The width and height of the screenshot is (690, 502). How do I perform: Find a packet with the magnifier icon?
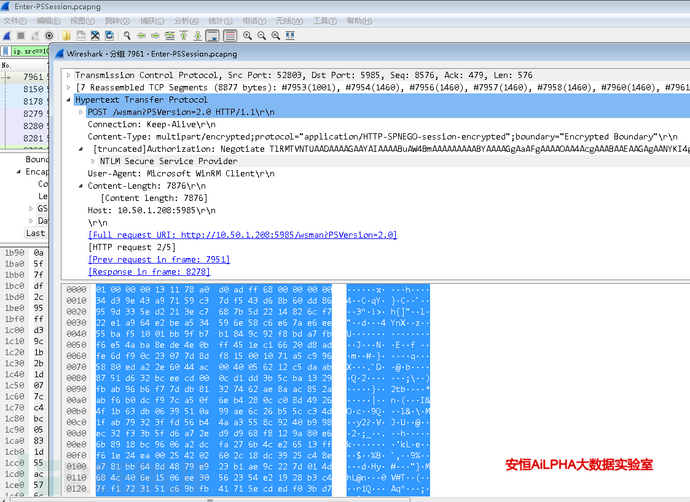pos(127,36)
